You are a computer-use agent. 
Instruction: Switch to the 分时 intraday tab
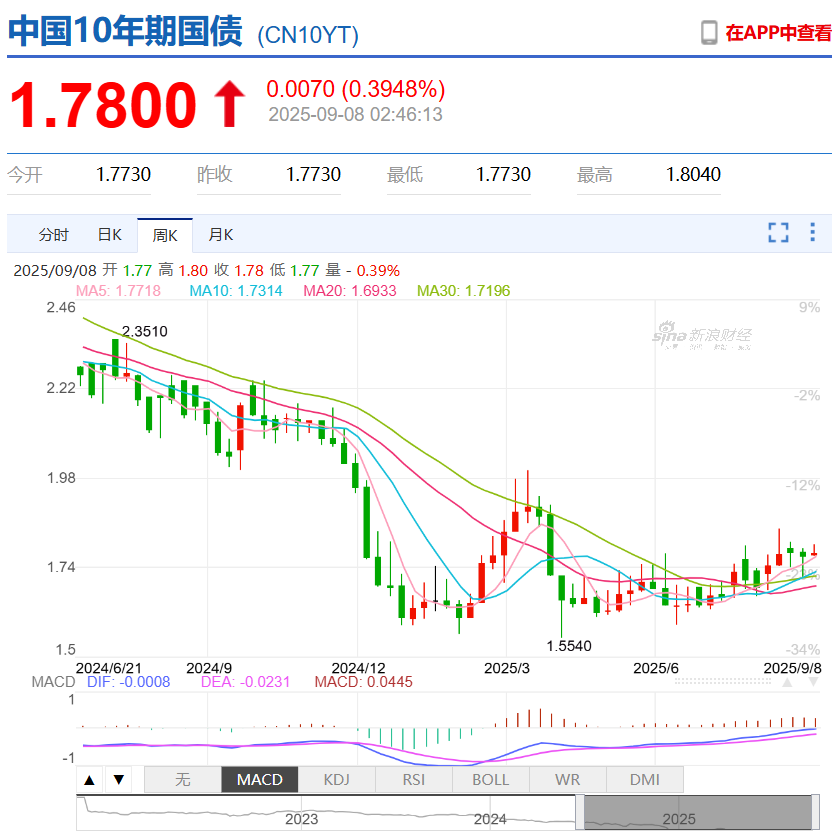(x=54, y=235)
